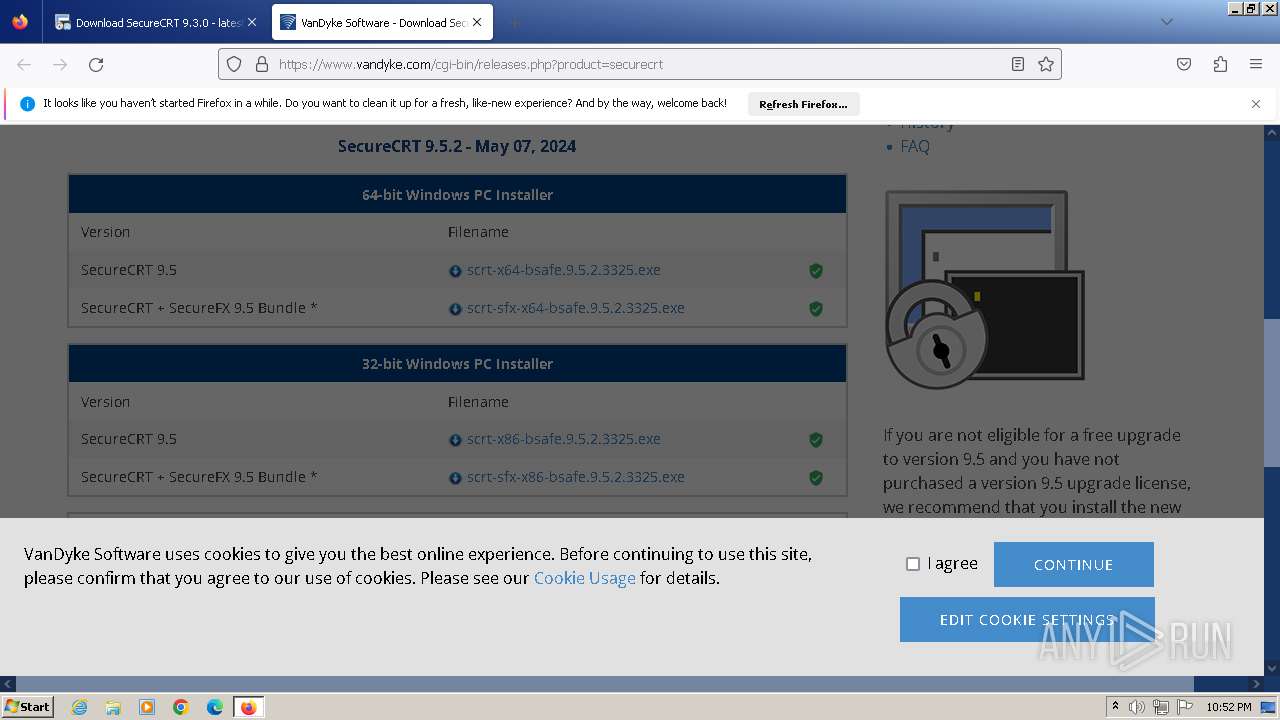The height and width of the screenshot is (720, 1280).
Task: Open the Windows Start menu
Action: pos(27,706)
